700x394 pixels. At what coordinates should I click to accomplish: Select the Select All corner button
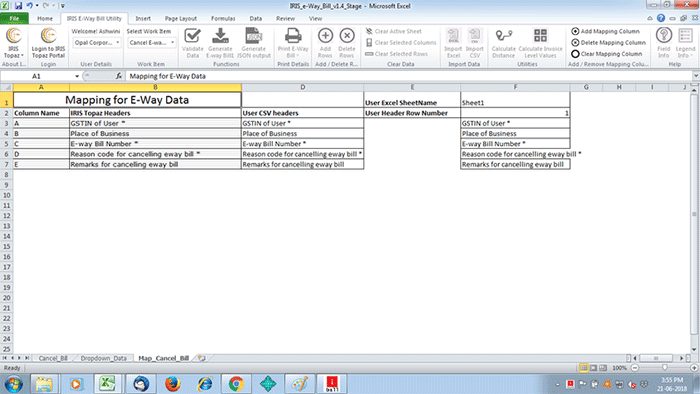[x=7, y=87]
